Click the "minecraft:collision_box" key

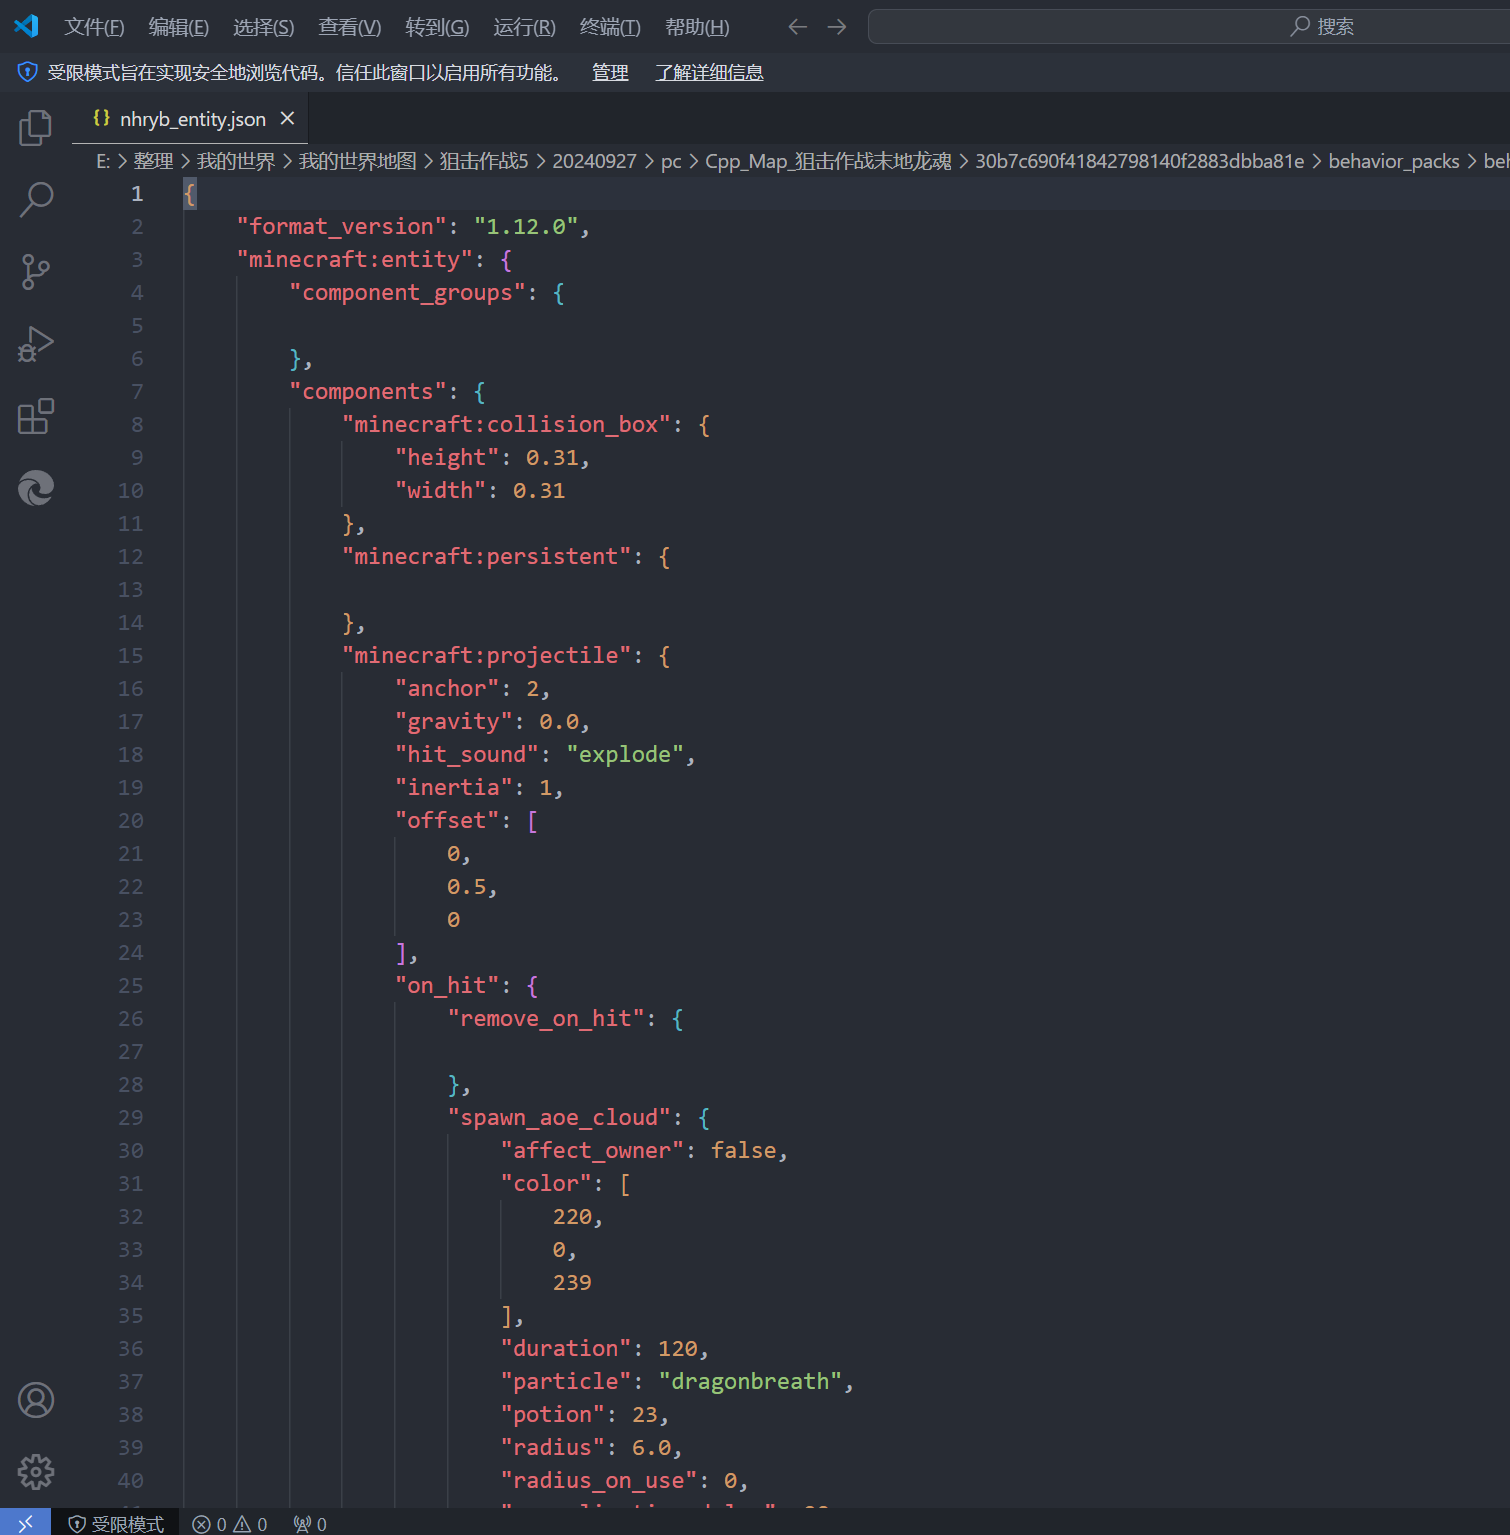click(x=506, y=424)
